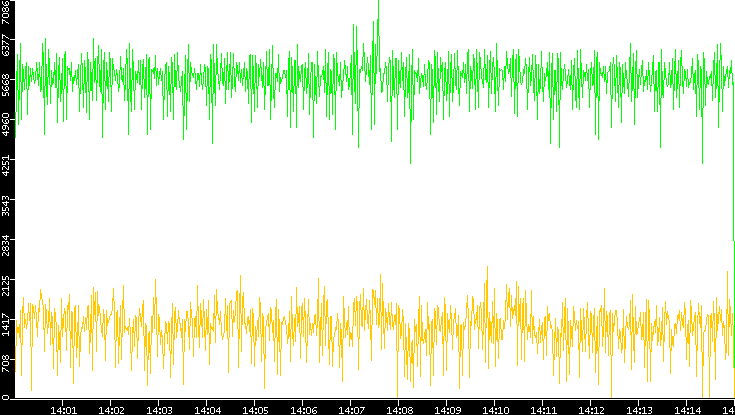The width and height of the screenshot is (735, 415).
Task: Select the 14:06 timestamp on x-axis
Action: [303, 410]
